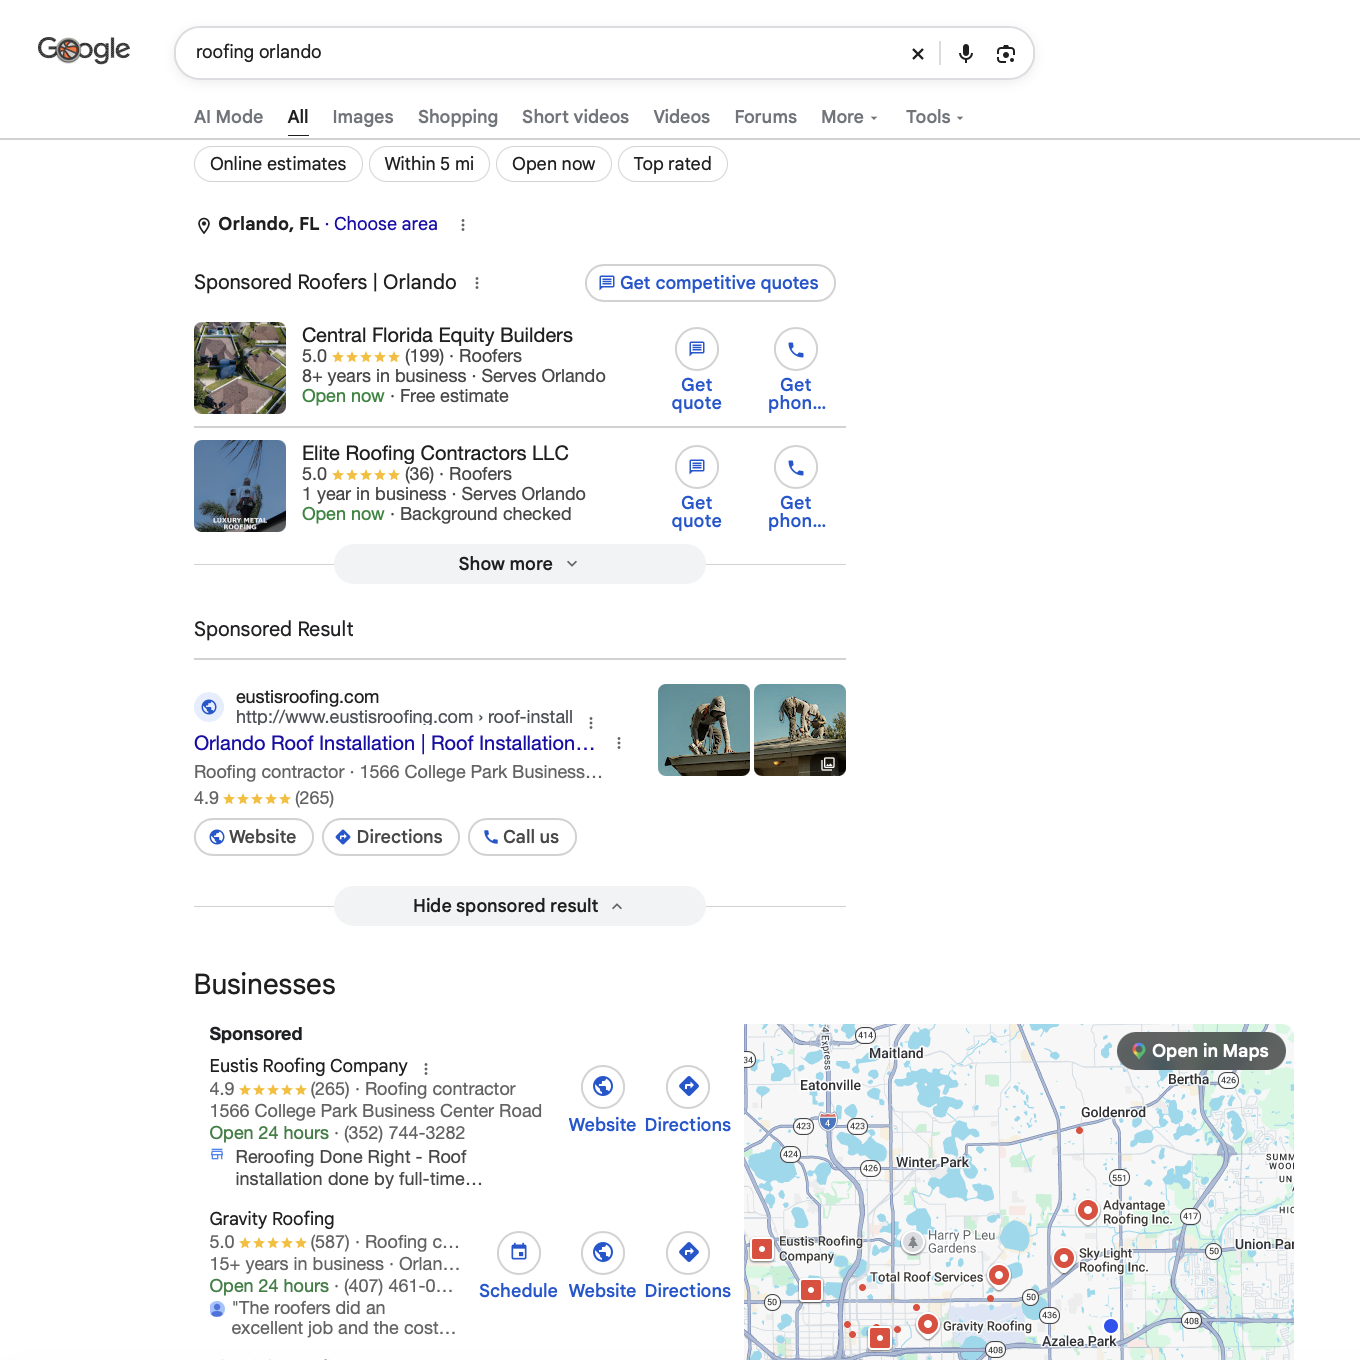Open options menu next to Choose area
Screen dimensions: 1360x1360
[x=463, y=225]
